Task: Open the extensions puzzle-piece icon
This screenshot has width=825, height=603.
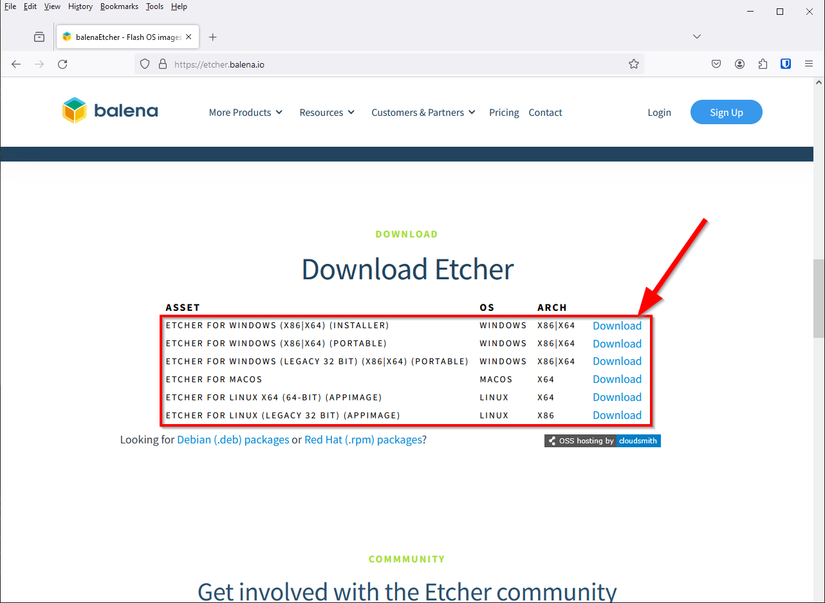Action: click(x=762, y=62)
